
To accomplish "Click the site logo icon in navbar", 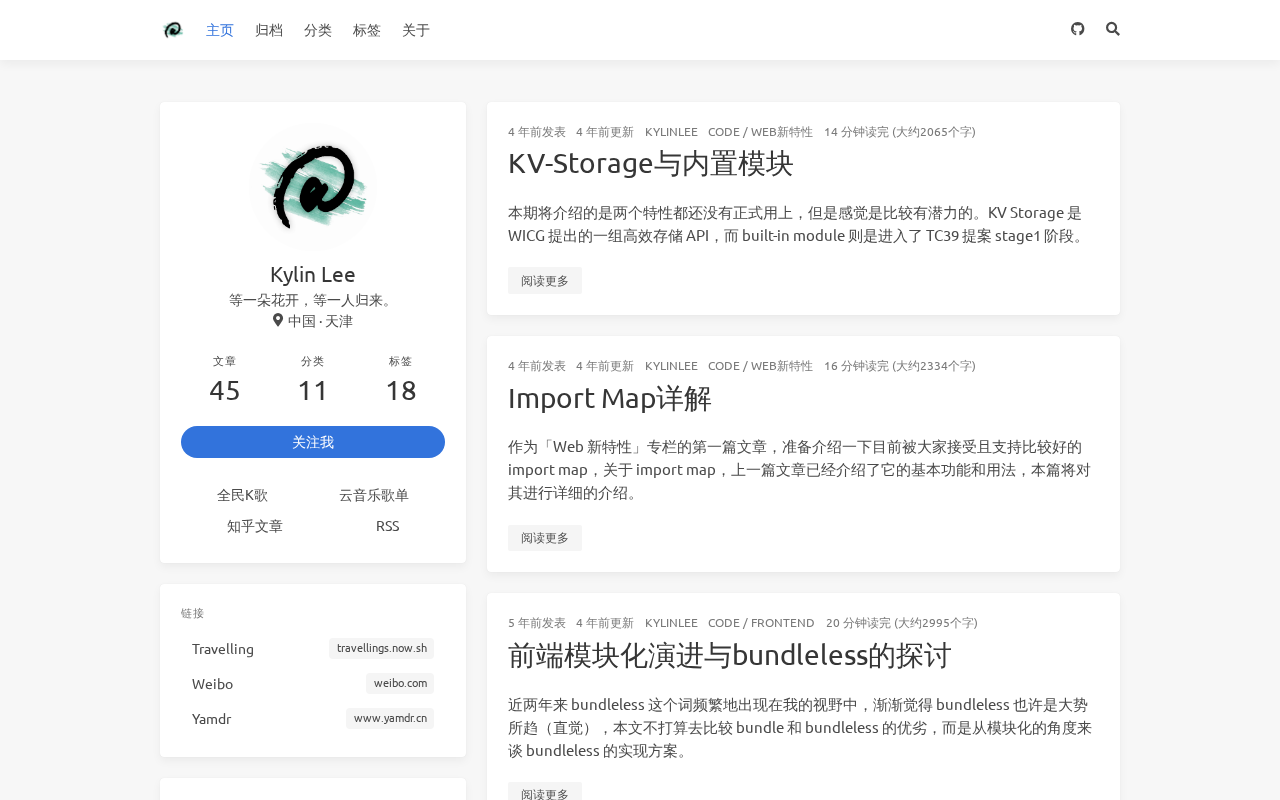I will point(173,30).
